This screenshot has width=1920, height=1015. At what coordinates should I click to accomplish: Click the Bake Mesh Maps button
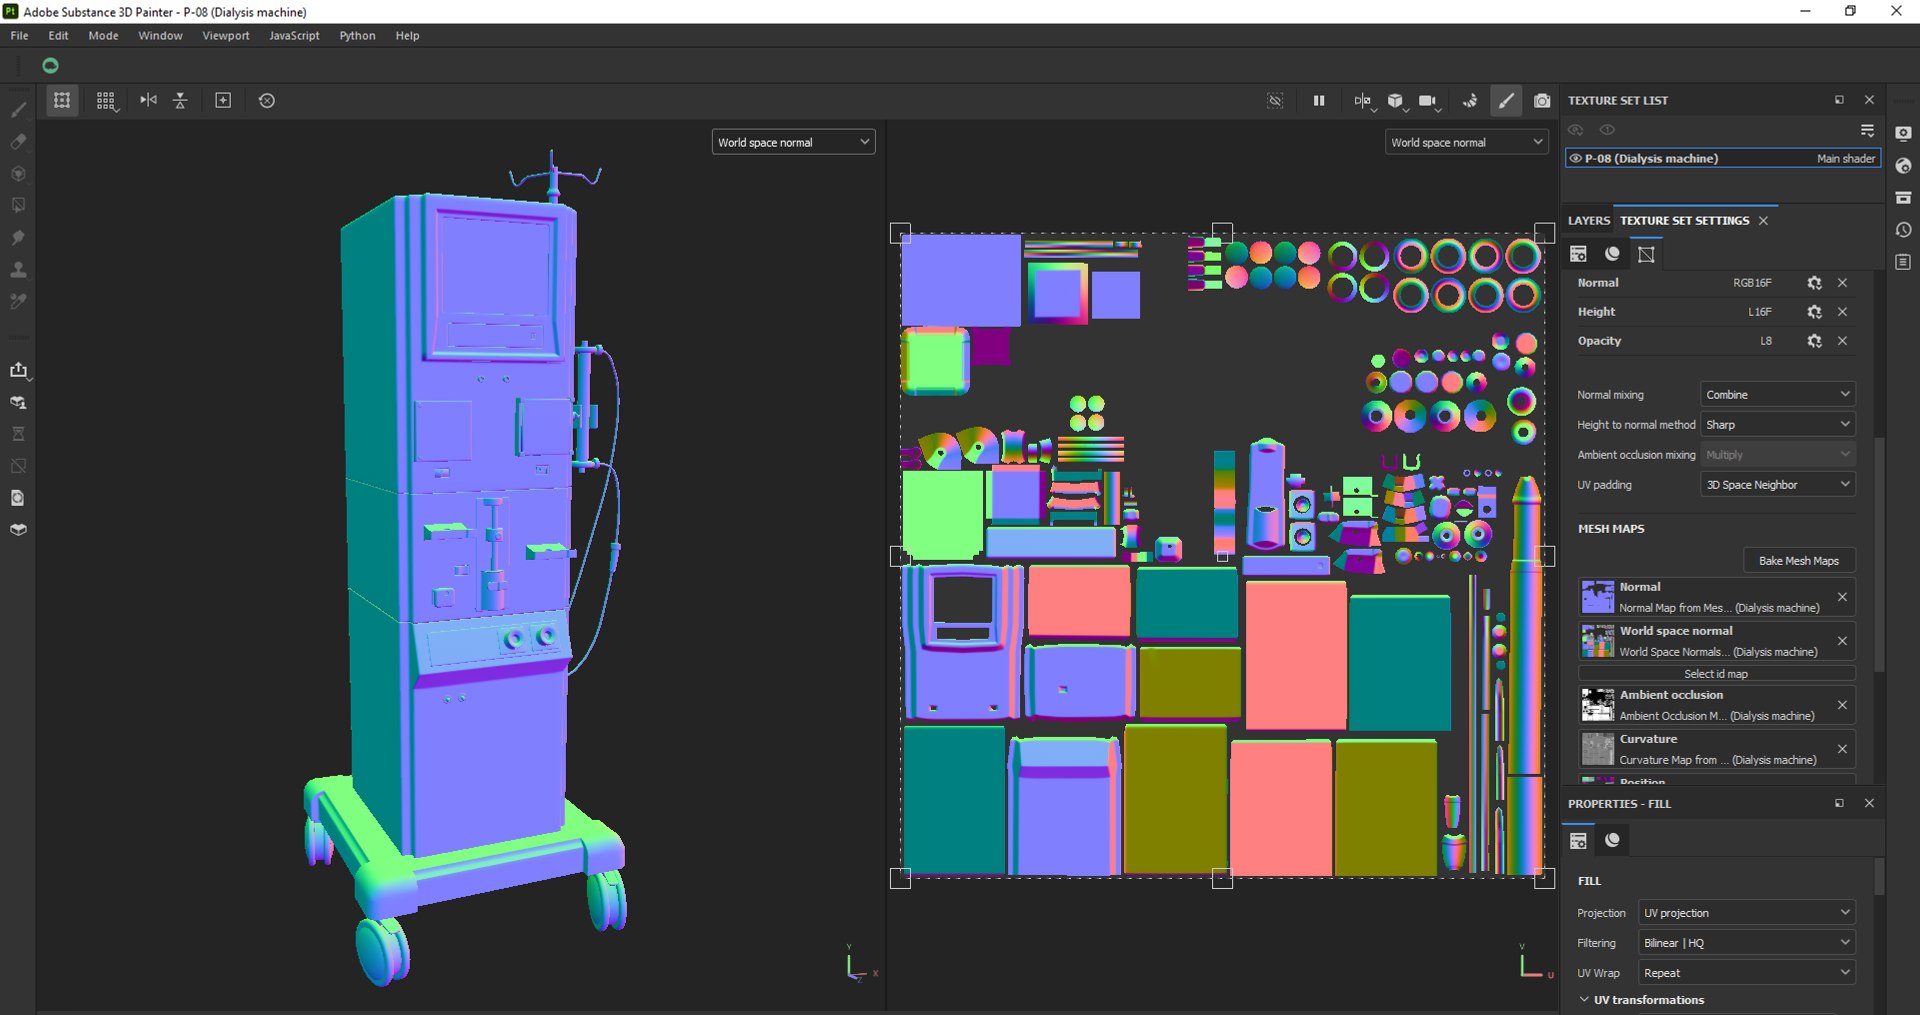click(1799, 560)
